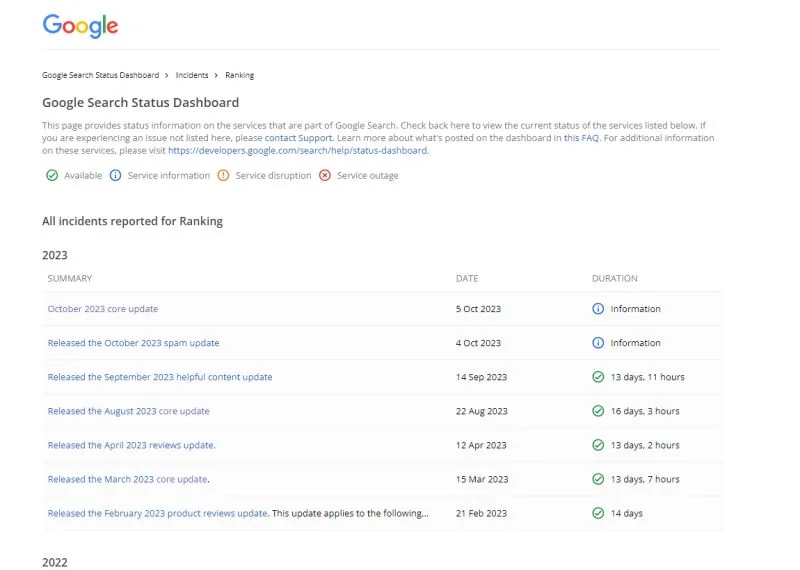Viewport: 800px width, 570px height.
Task: Click the Service information legend label
Action: [168, 176]
